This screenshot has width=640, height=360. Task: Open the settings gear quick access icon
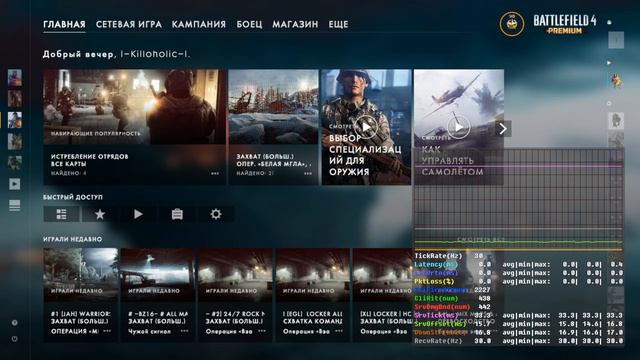[216, 214]
